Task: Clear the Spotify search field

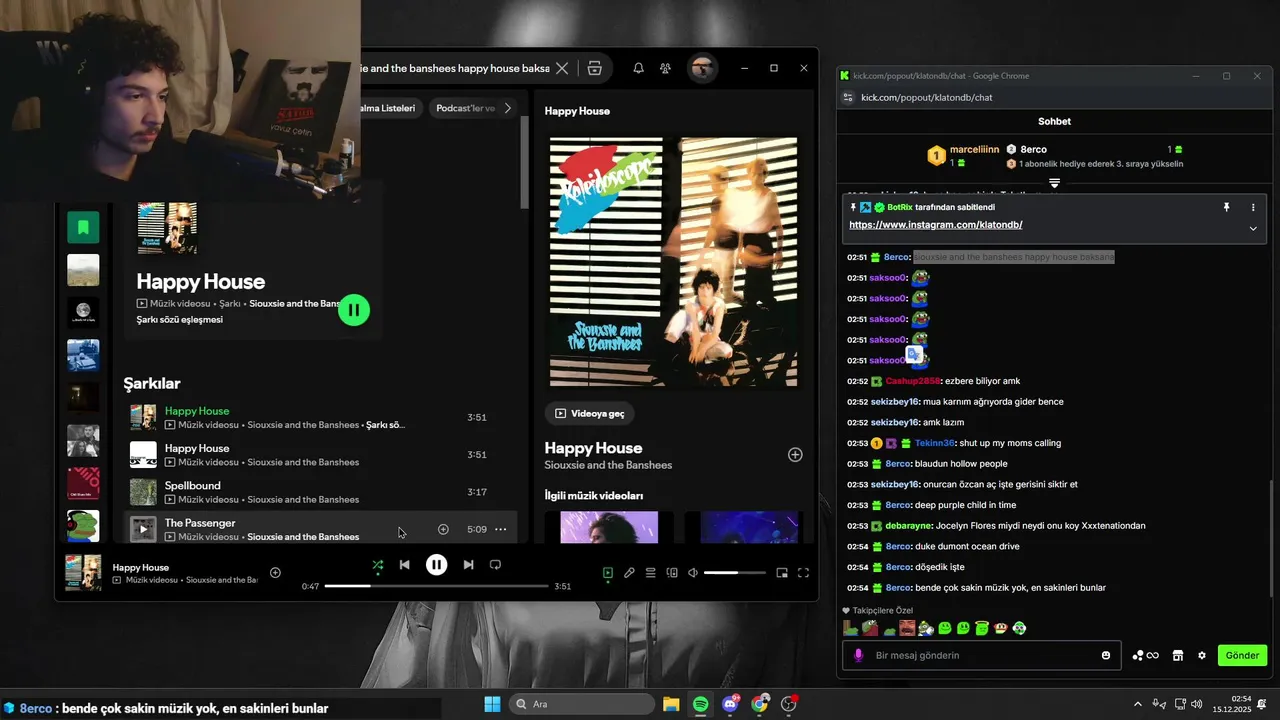Action: click(562, 68)
